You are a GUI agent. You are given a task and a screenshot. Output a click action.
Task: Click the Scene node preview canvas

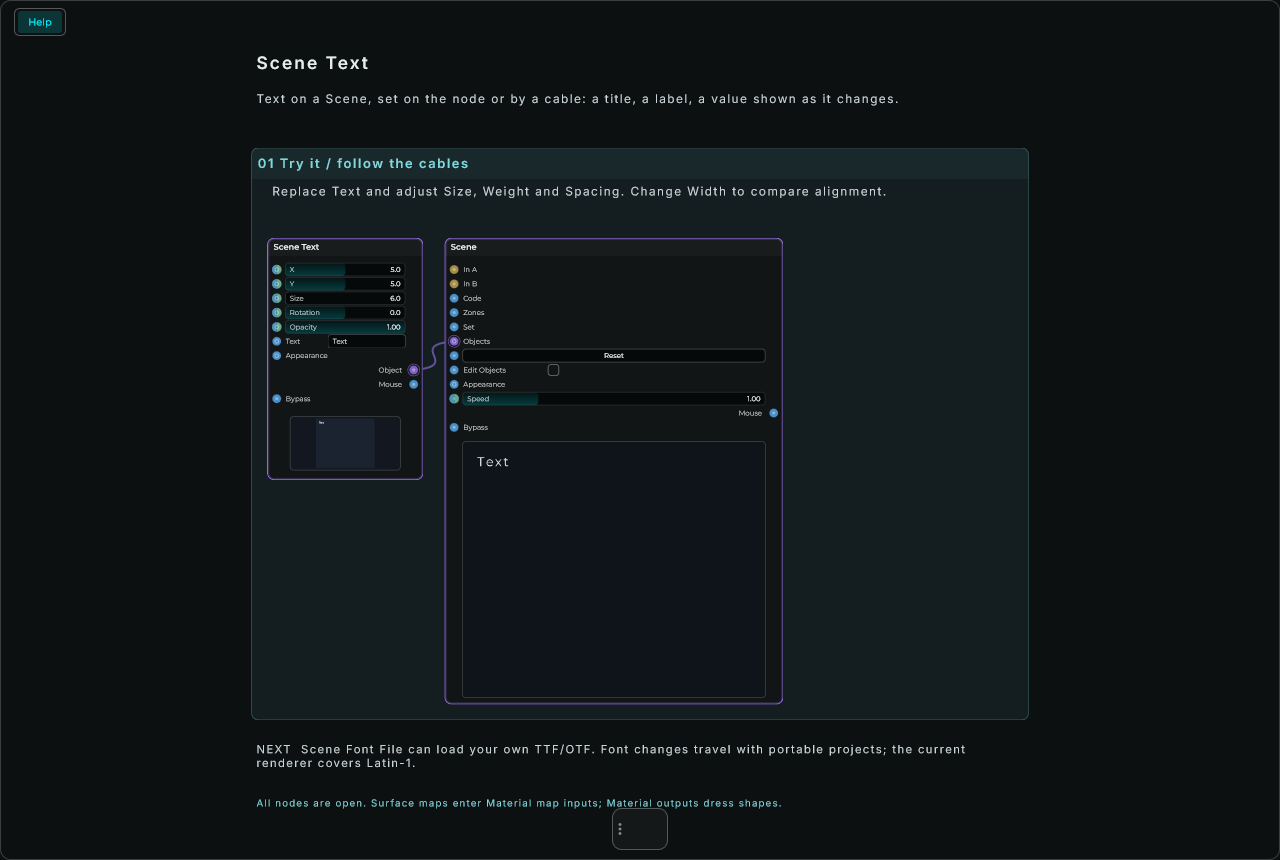614,569
